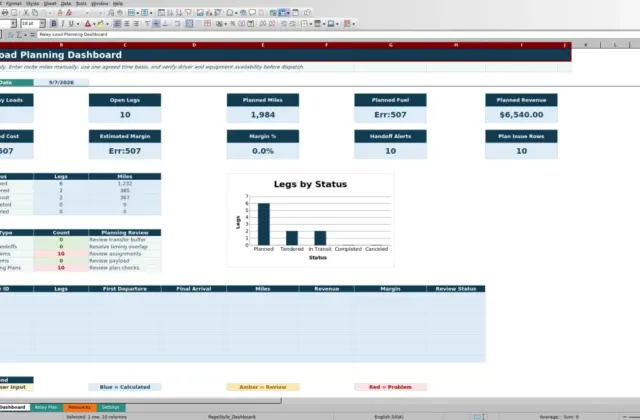Click the Add Decimal Place icon
This screenshot has height=420, width=640.
[262, 24]
